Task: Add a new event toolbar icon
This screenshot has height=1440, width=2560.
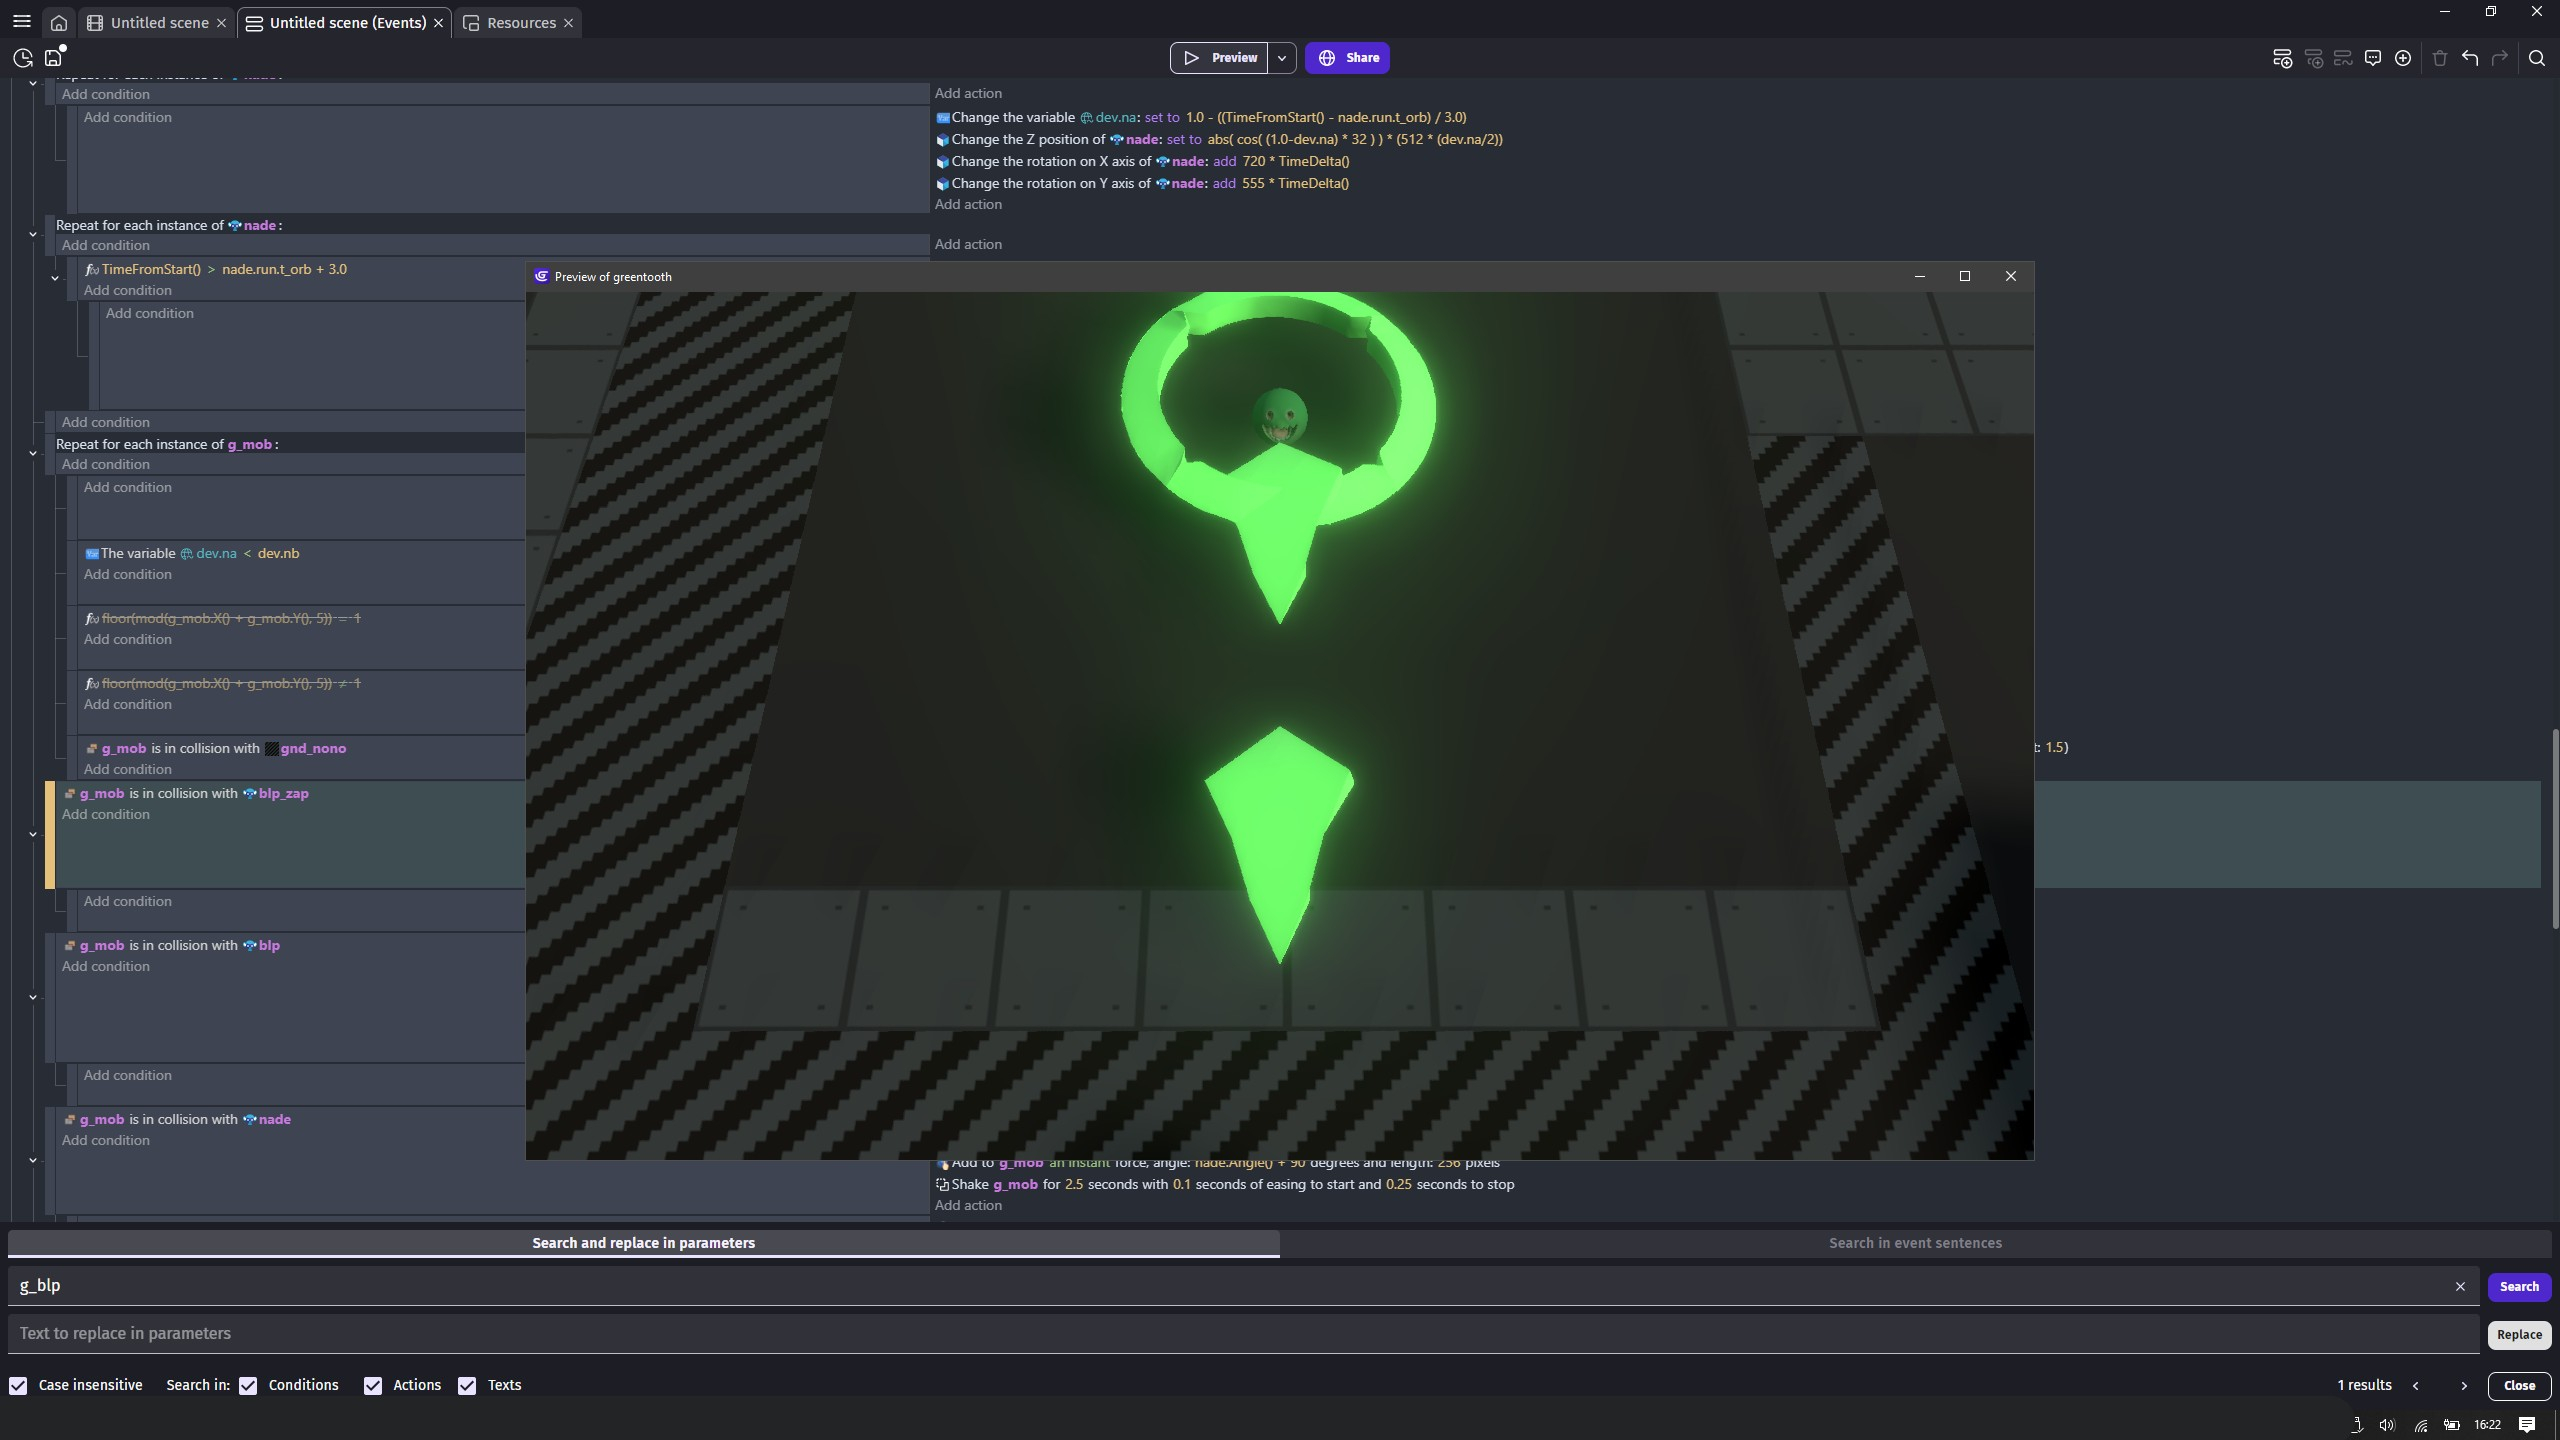Action: (2282, 58)
